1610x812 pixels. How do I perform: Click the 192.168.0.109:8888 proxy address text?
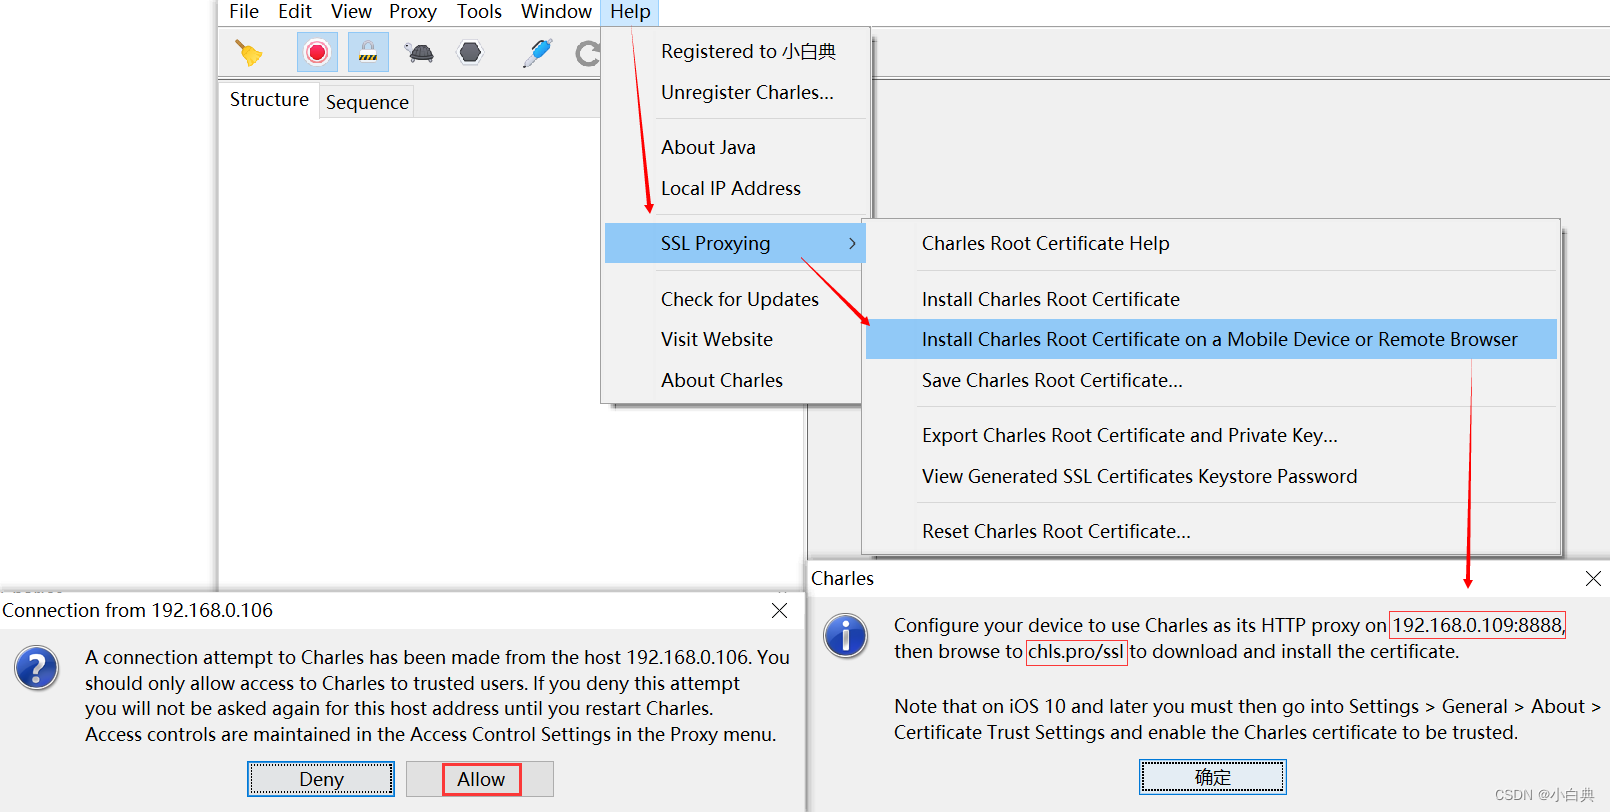point(1477,626)
